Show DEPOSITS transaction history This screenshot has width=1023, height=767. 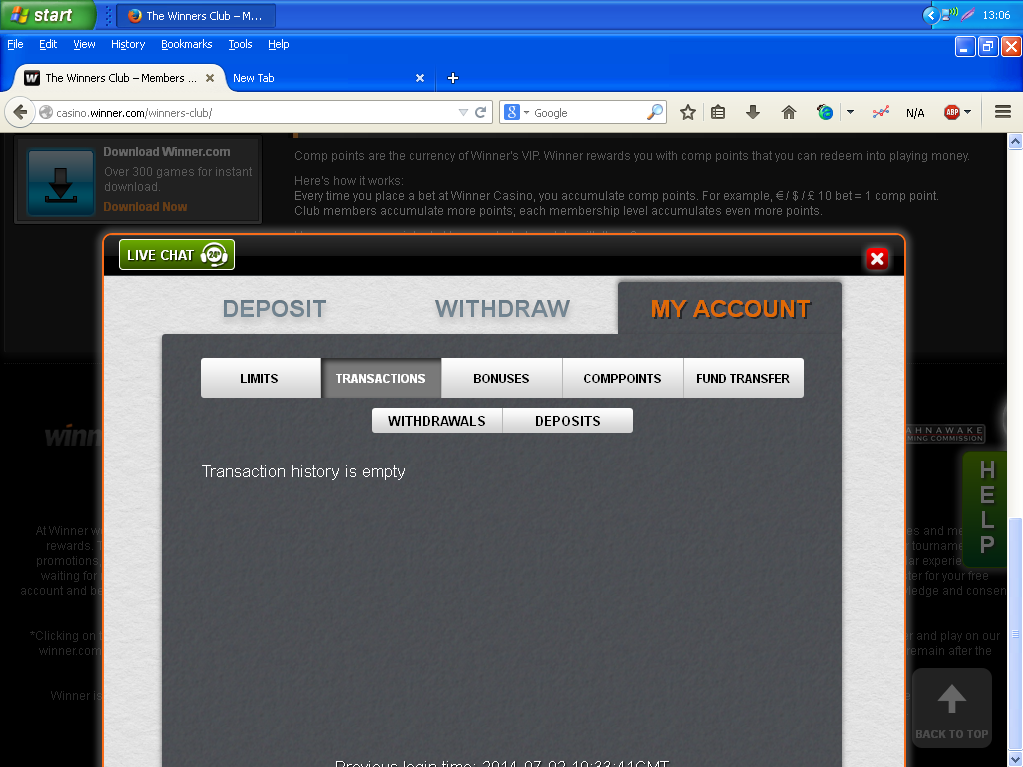(568, 421)
